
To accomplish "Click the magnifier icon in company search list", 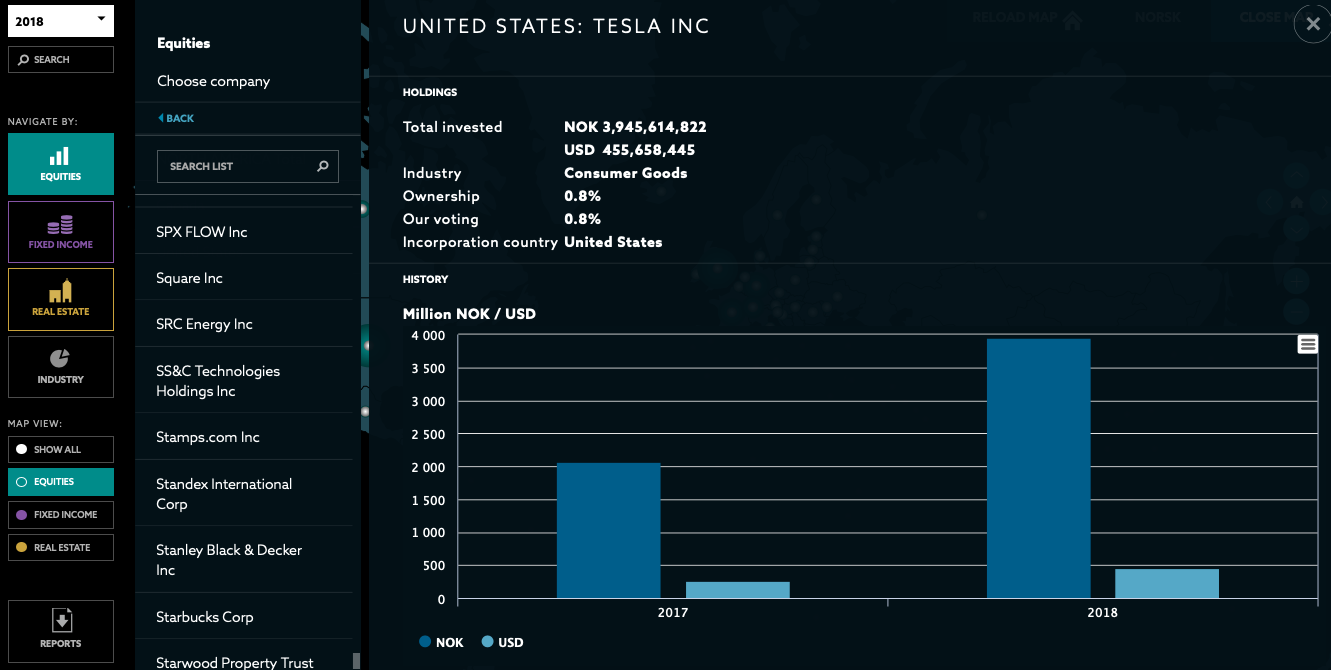I will pos(322,166).
